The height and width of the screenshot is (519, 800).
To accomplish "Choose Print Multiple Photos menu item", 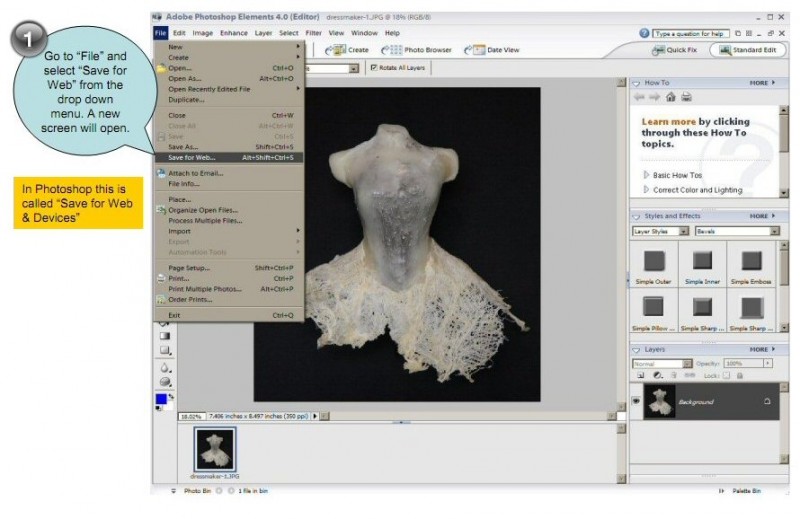I will point(229,289).
